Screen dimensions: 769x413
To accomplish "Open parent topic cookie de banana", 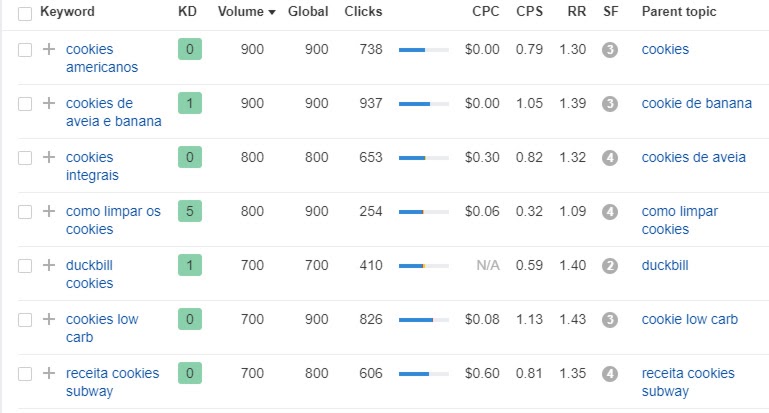I will click(696, 103).
